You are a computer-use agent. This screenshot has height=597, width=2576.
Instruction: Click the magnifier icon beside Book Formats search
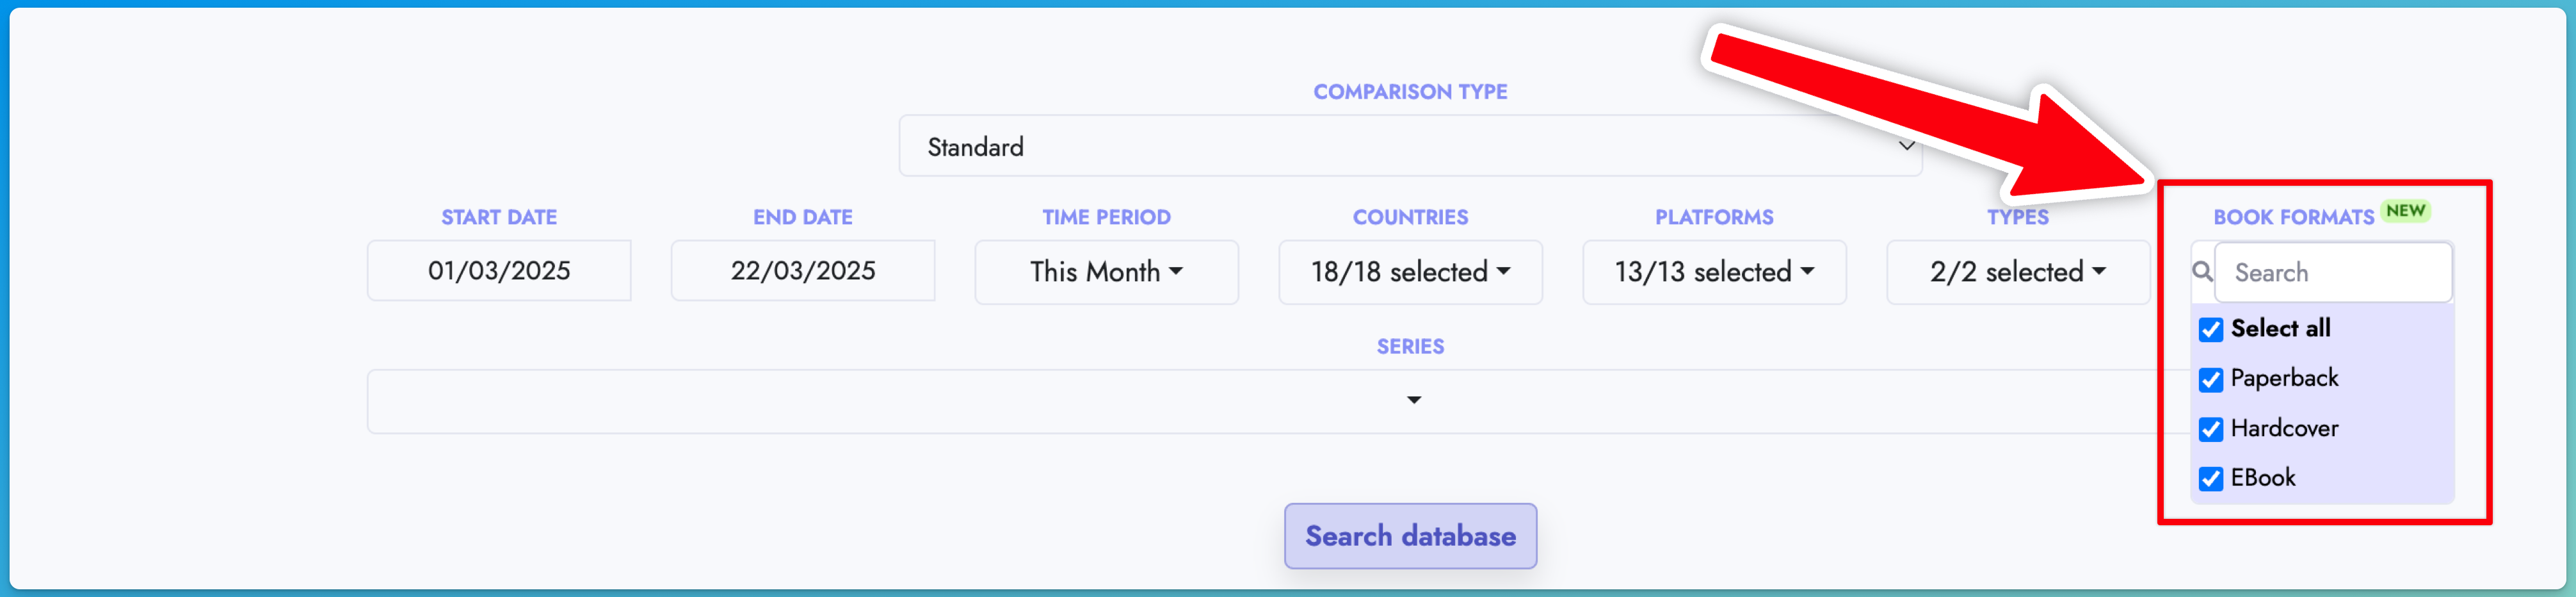coord(2201,271)
